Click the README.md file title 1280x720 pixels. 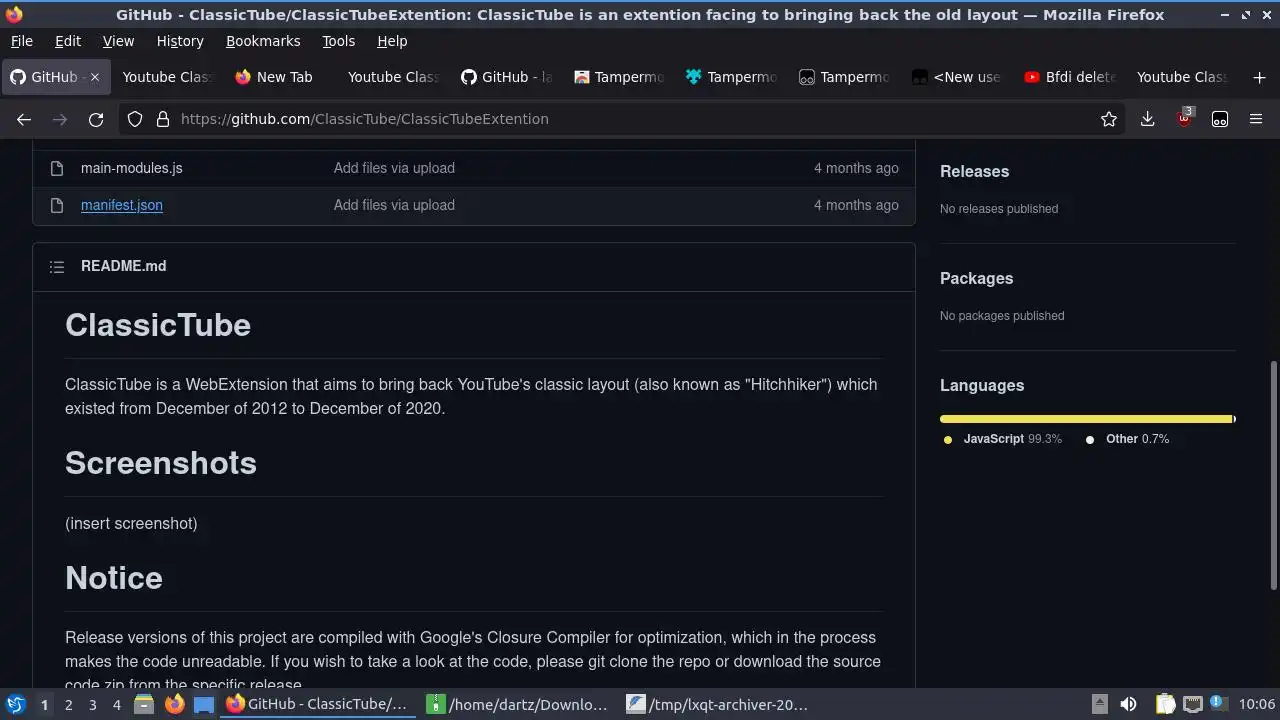pos(124,266)
